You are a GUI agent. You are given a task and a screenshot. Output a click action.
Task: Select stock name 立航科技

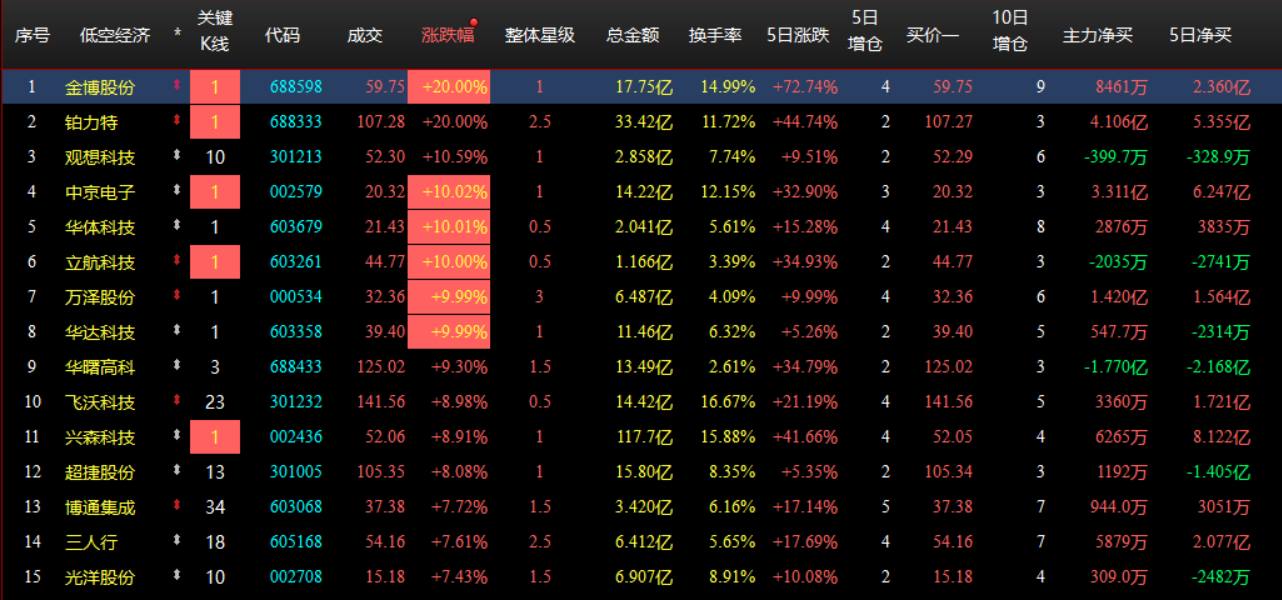point(100,262)
